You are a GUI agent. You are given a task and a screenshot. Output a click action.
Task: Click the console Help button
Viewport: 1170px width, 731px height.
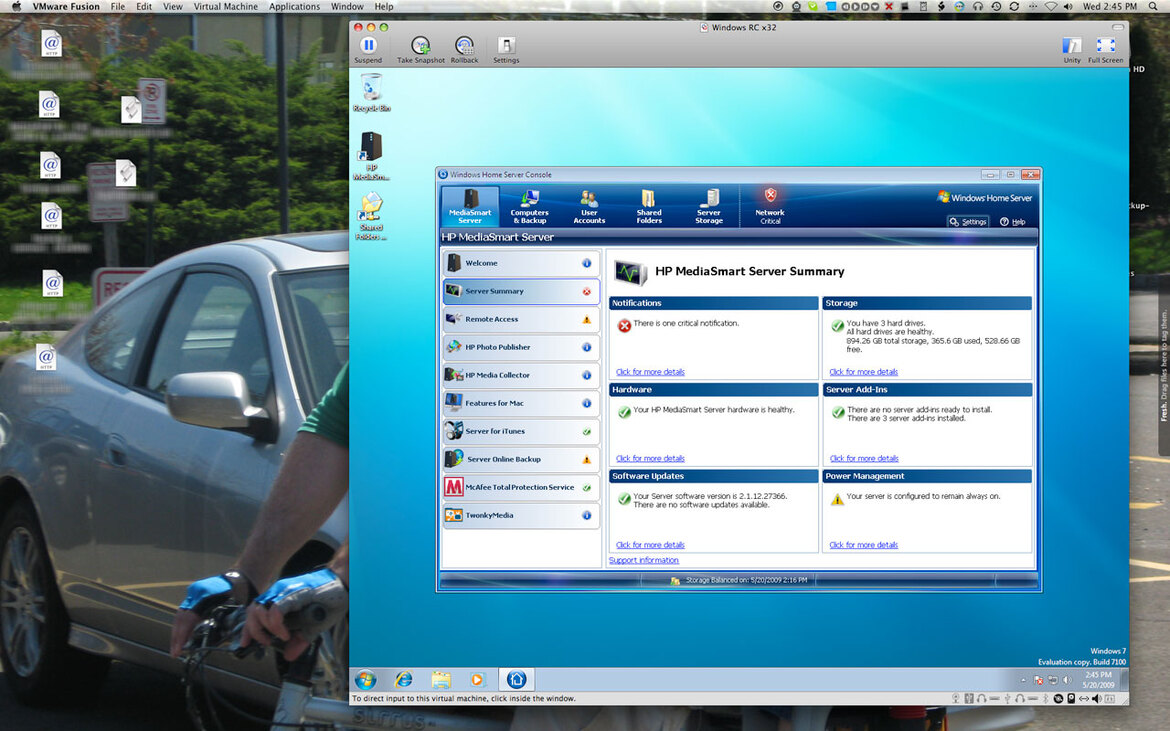[x=1013, y=222]
